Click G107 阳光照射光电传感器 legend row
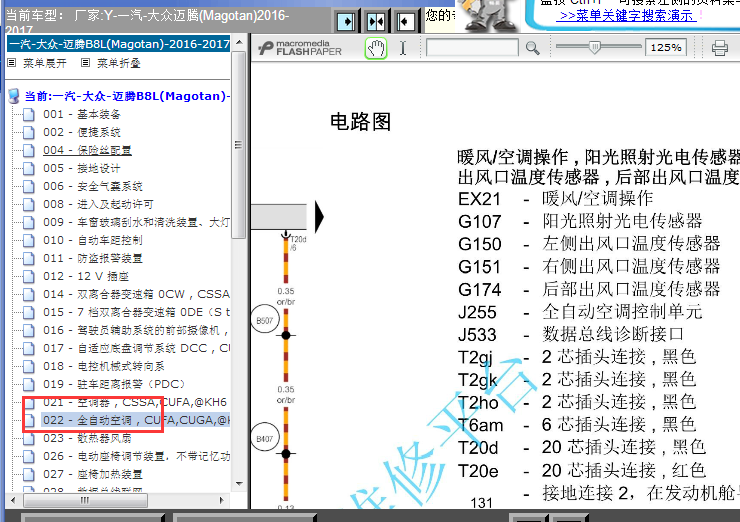The image size is (740, 522). click(x=580, y=221)
